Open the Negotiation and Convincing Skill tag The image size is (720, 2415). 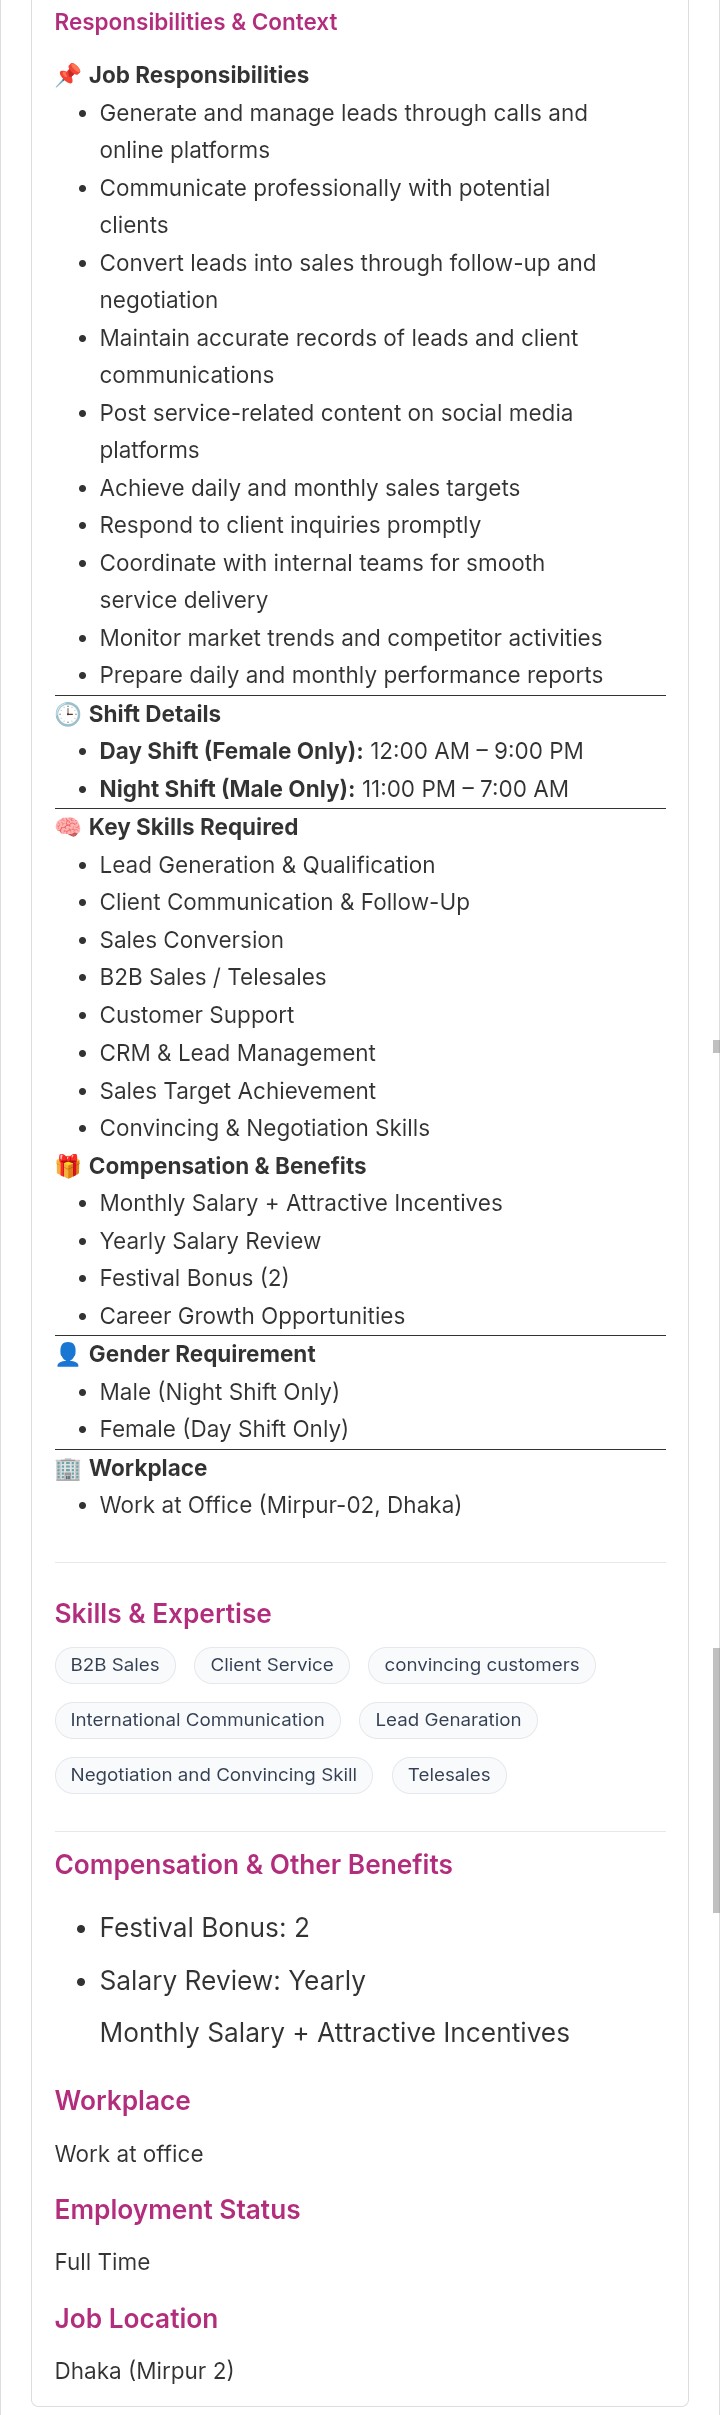pos(213,1775)
